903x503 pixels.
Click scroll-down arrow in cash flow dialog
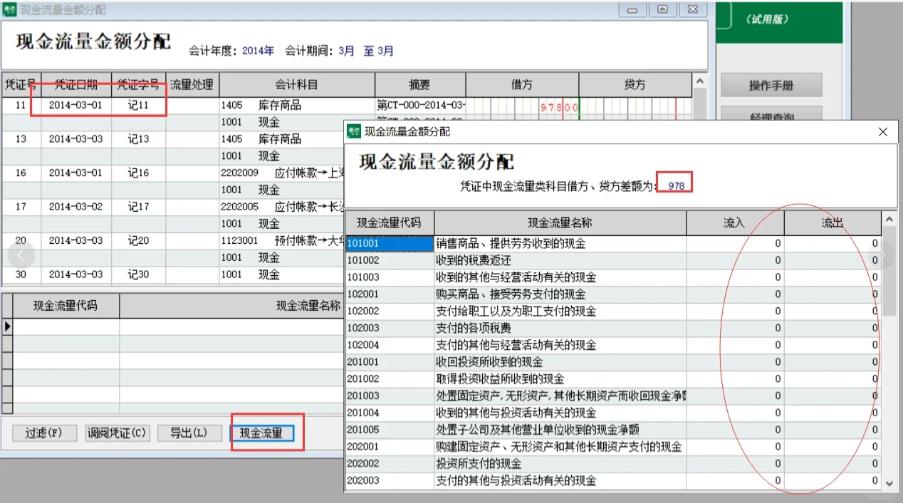[x=888, y=484]
